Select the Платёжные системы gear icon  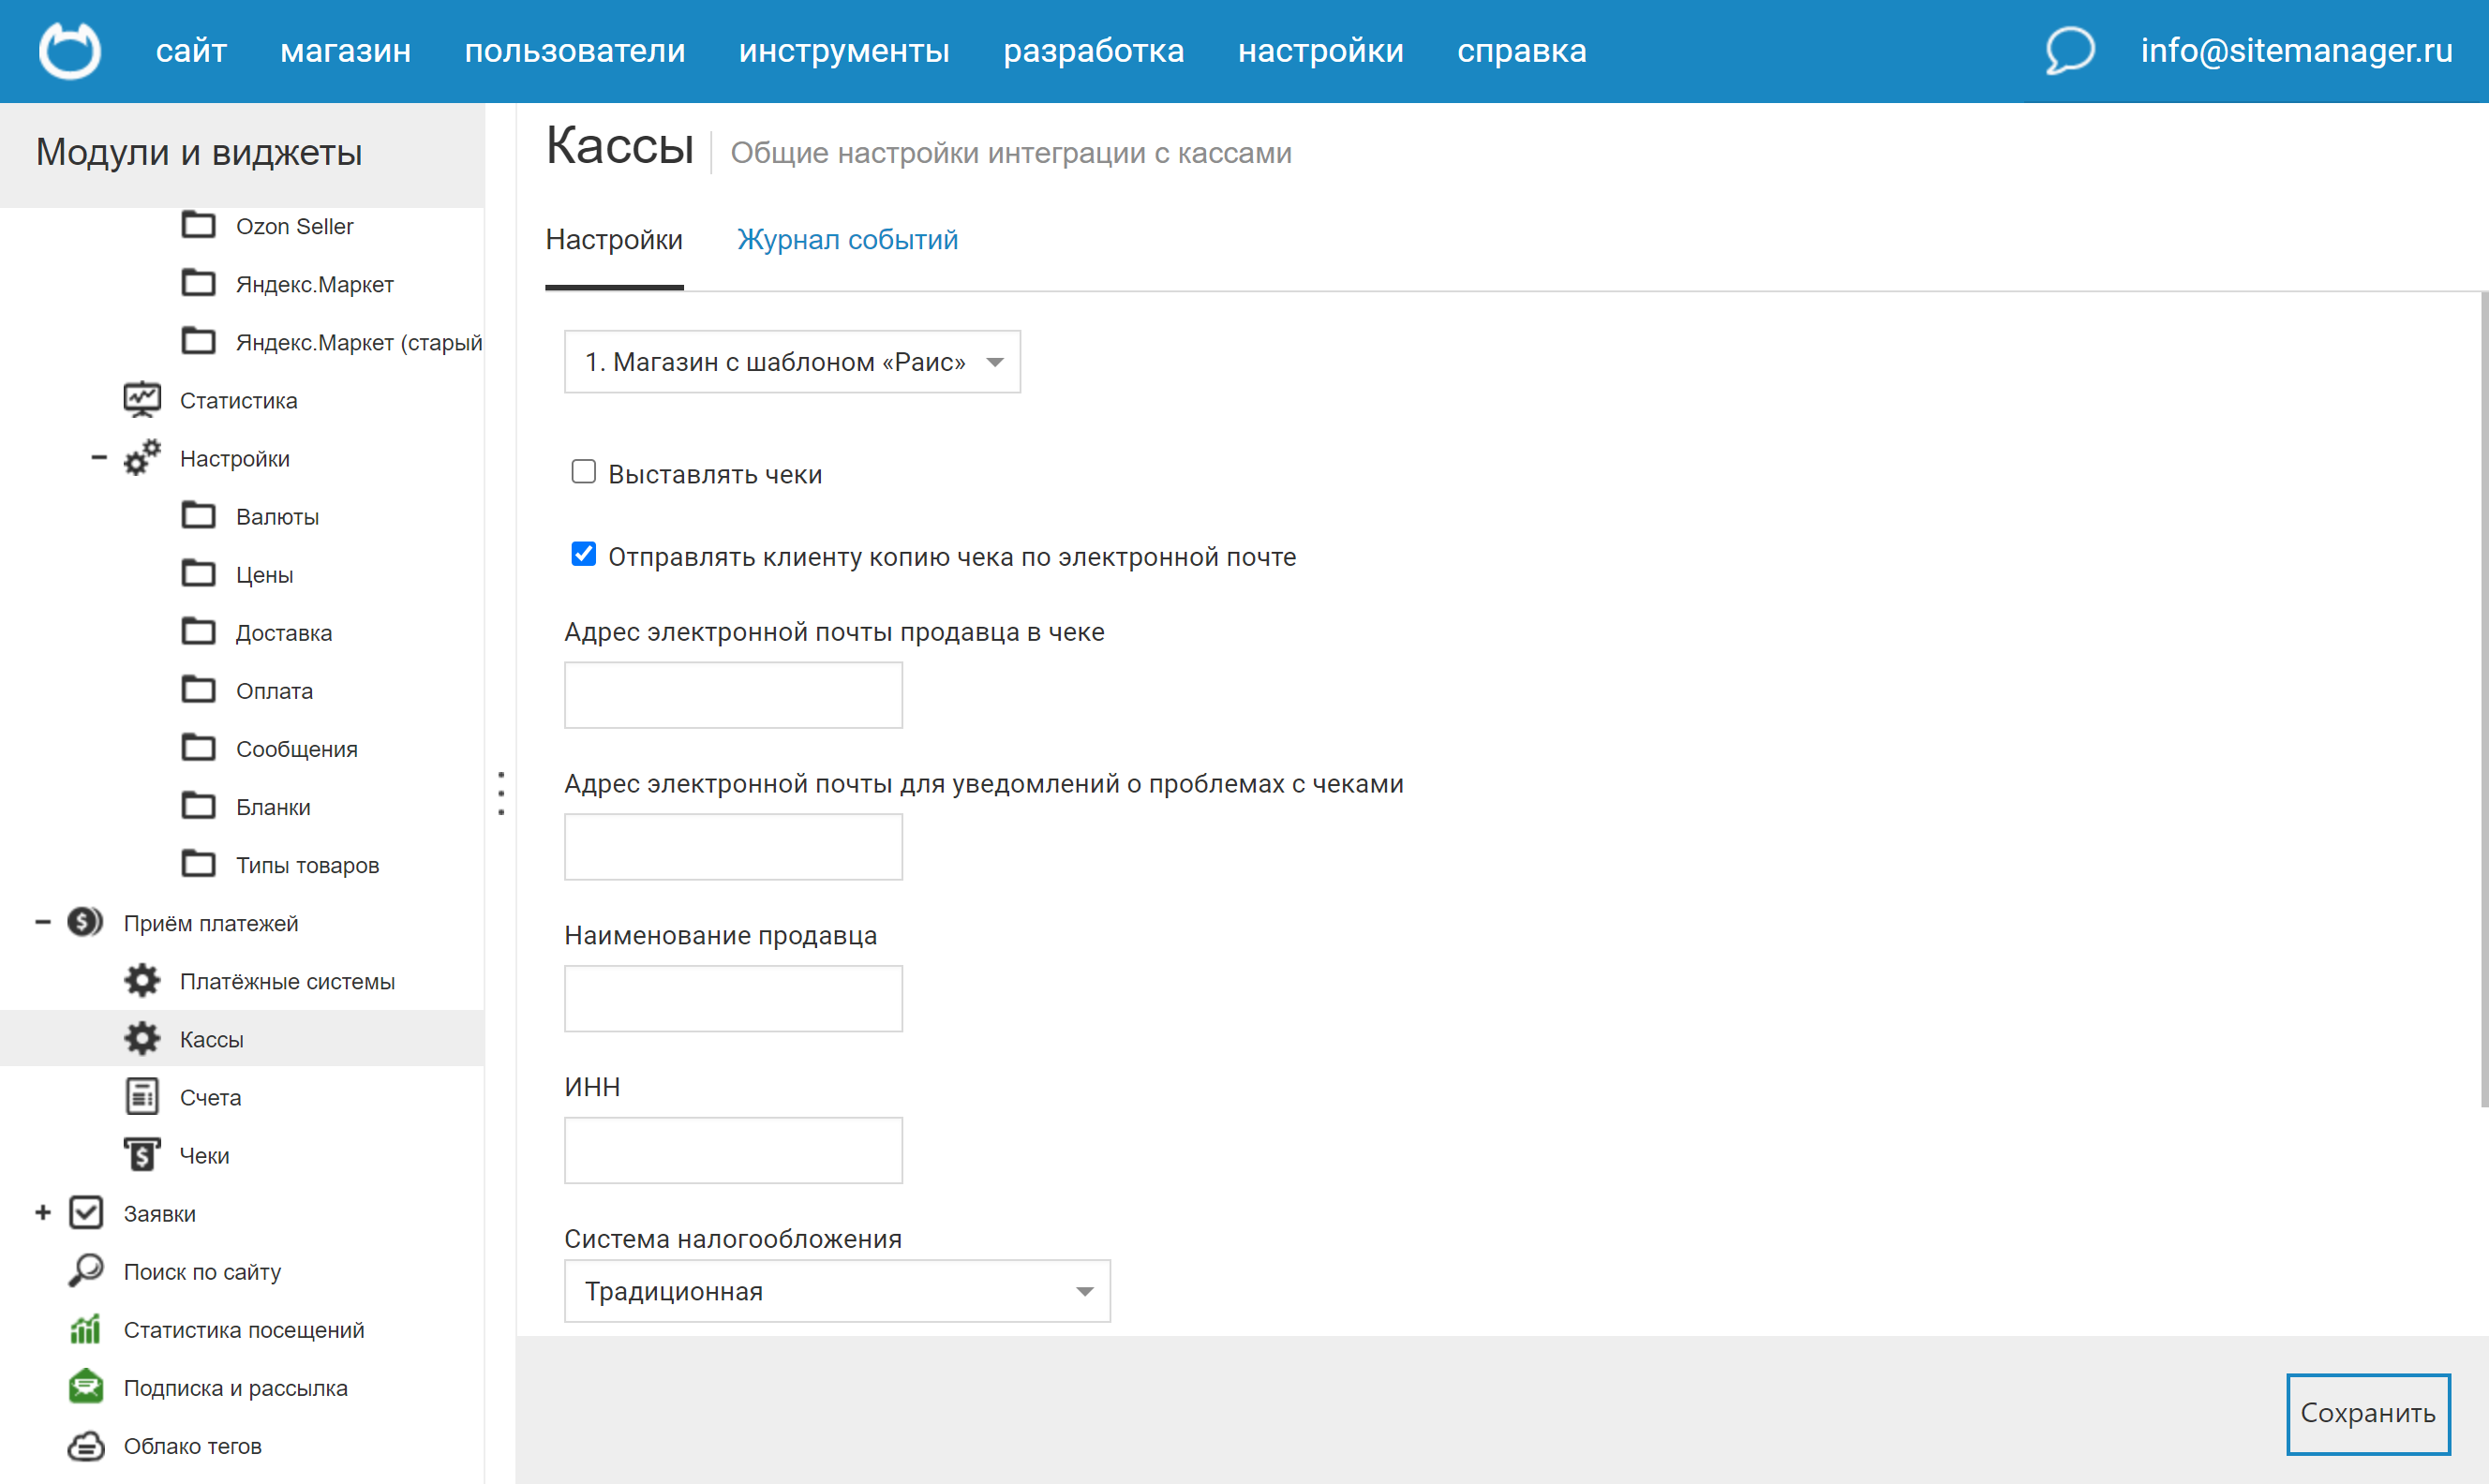[141, 980]
